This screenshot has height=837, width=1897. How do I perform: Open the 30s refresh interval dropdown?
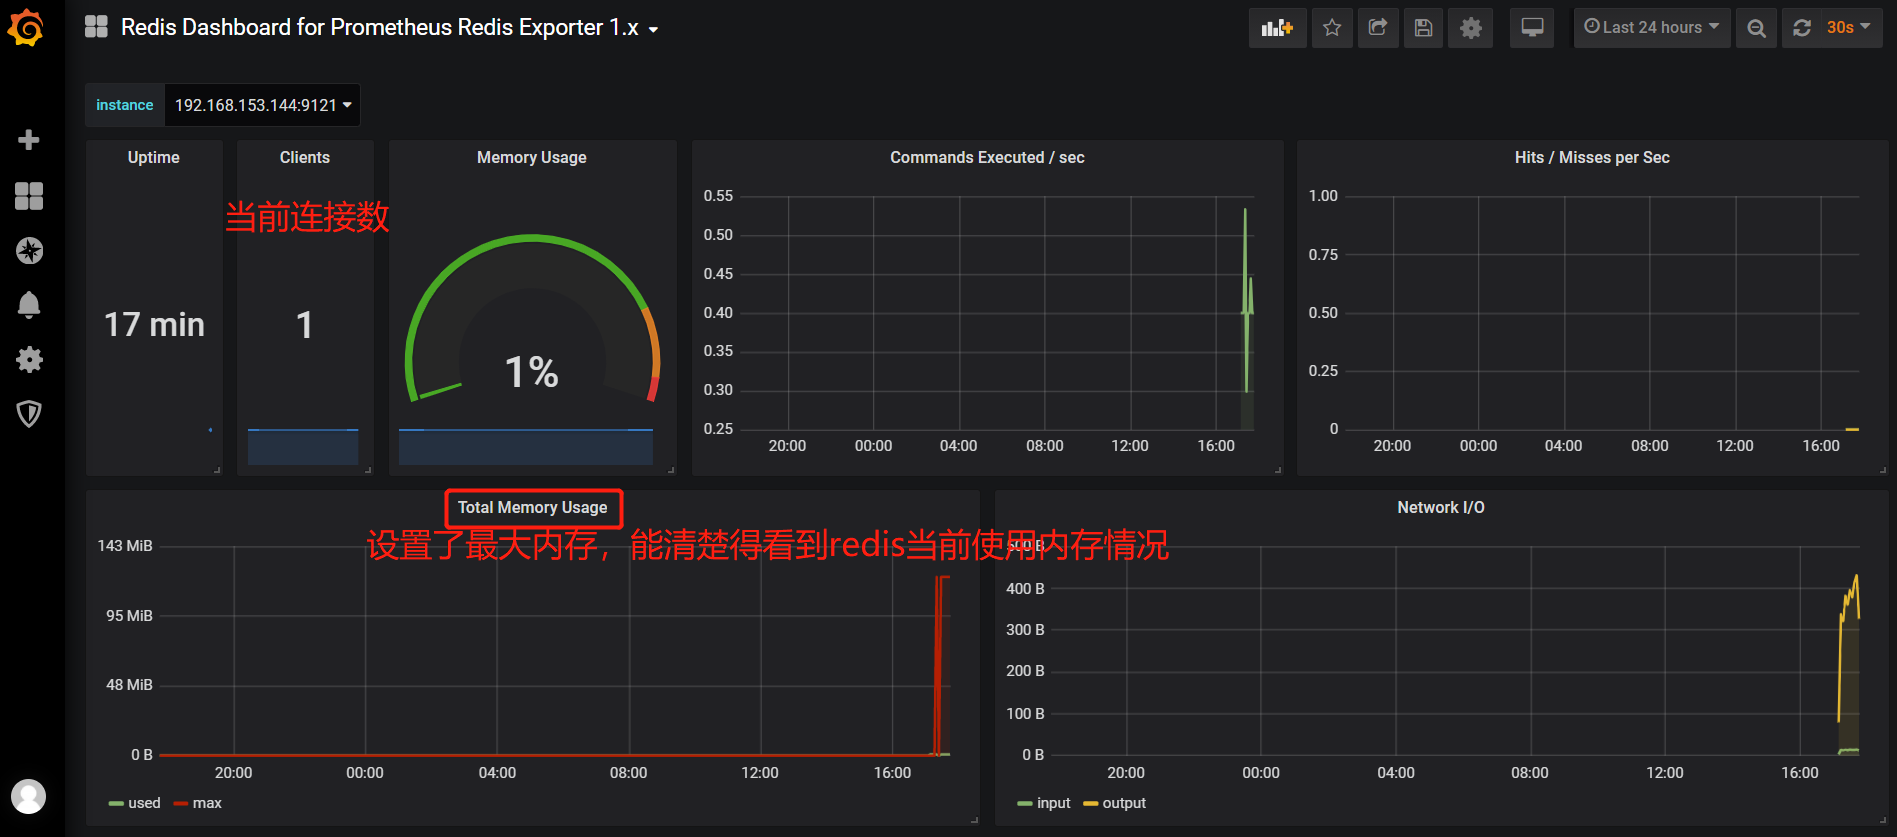[1850, 28]
